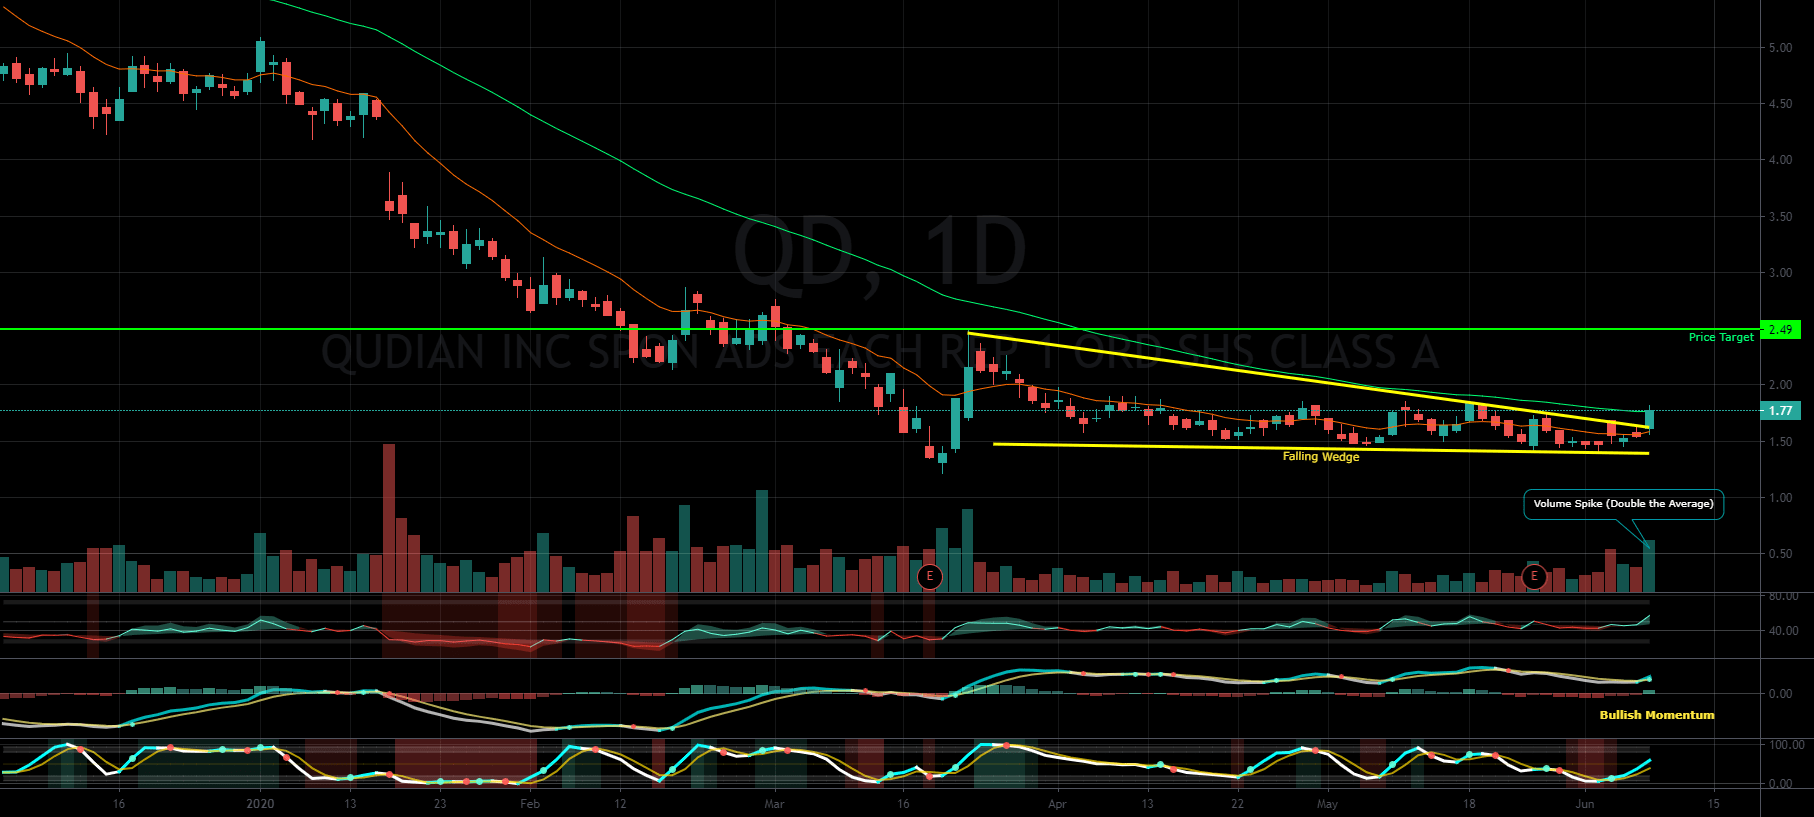Click the 0.50 price axis label
This screenshot has width=1814, height=817.
1780,554
